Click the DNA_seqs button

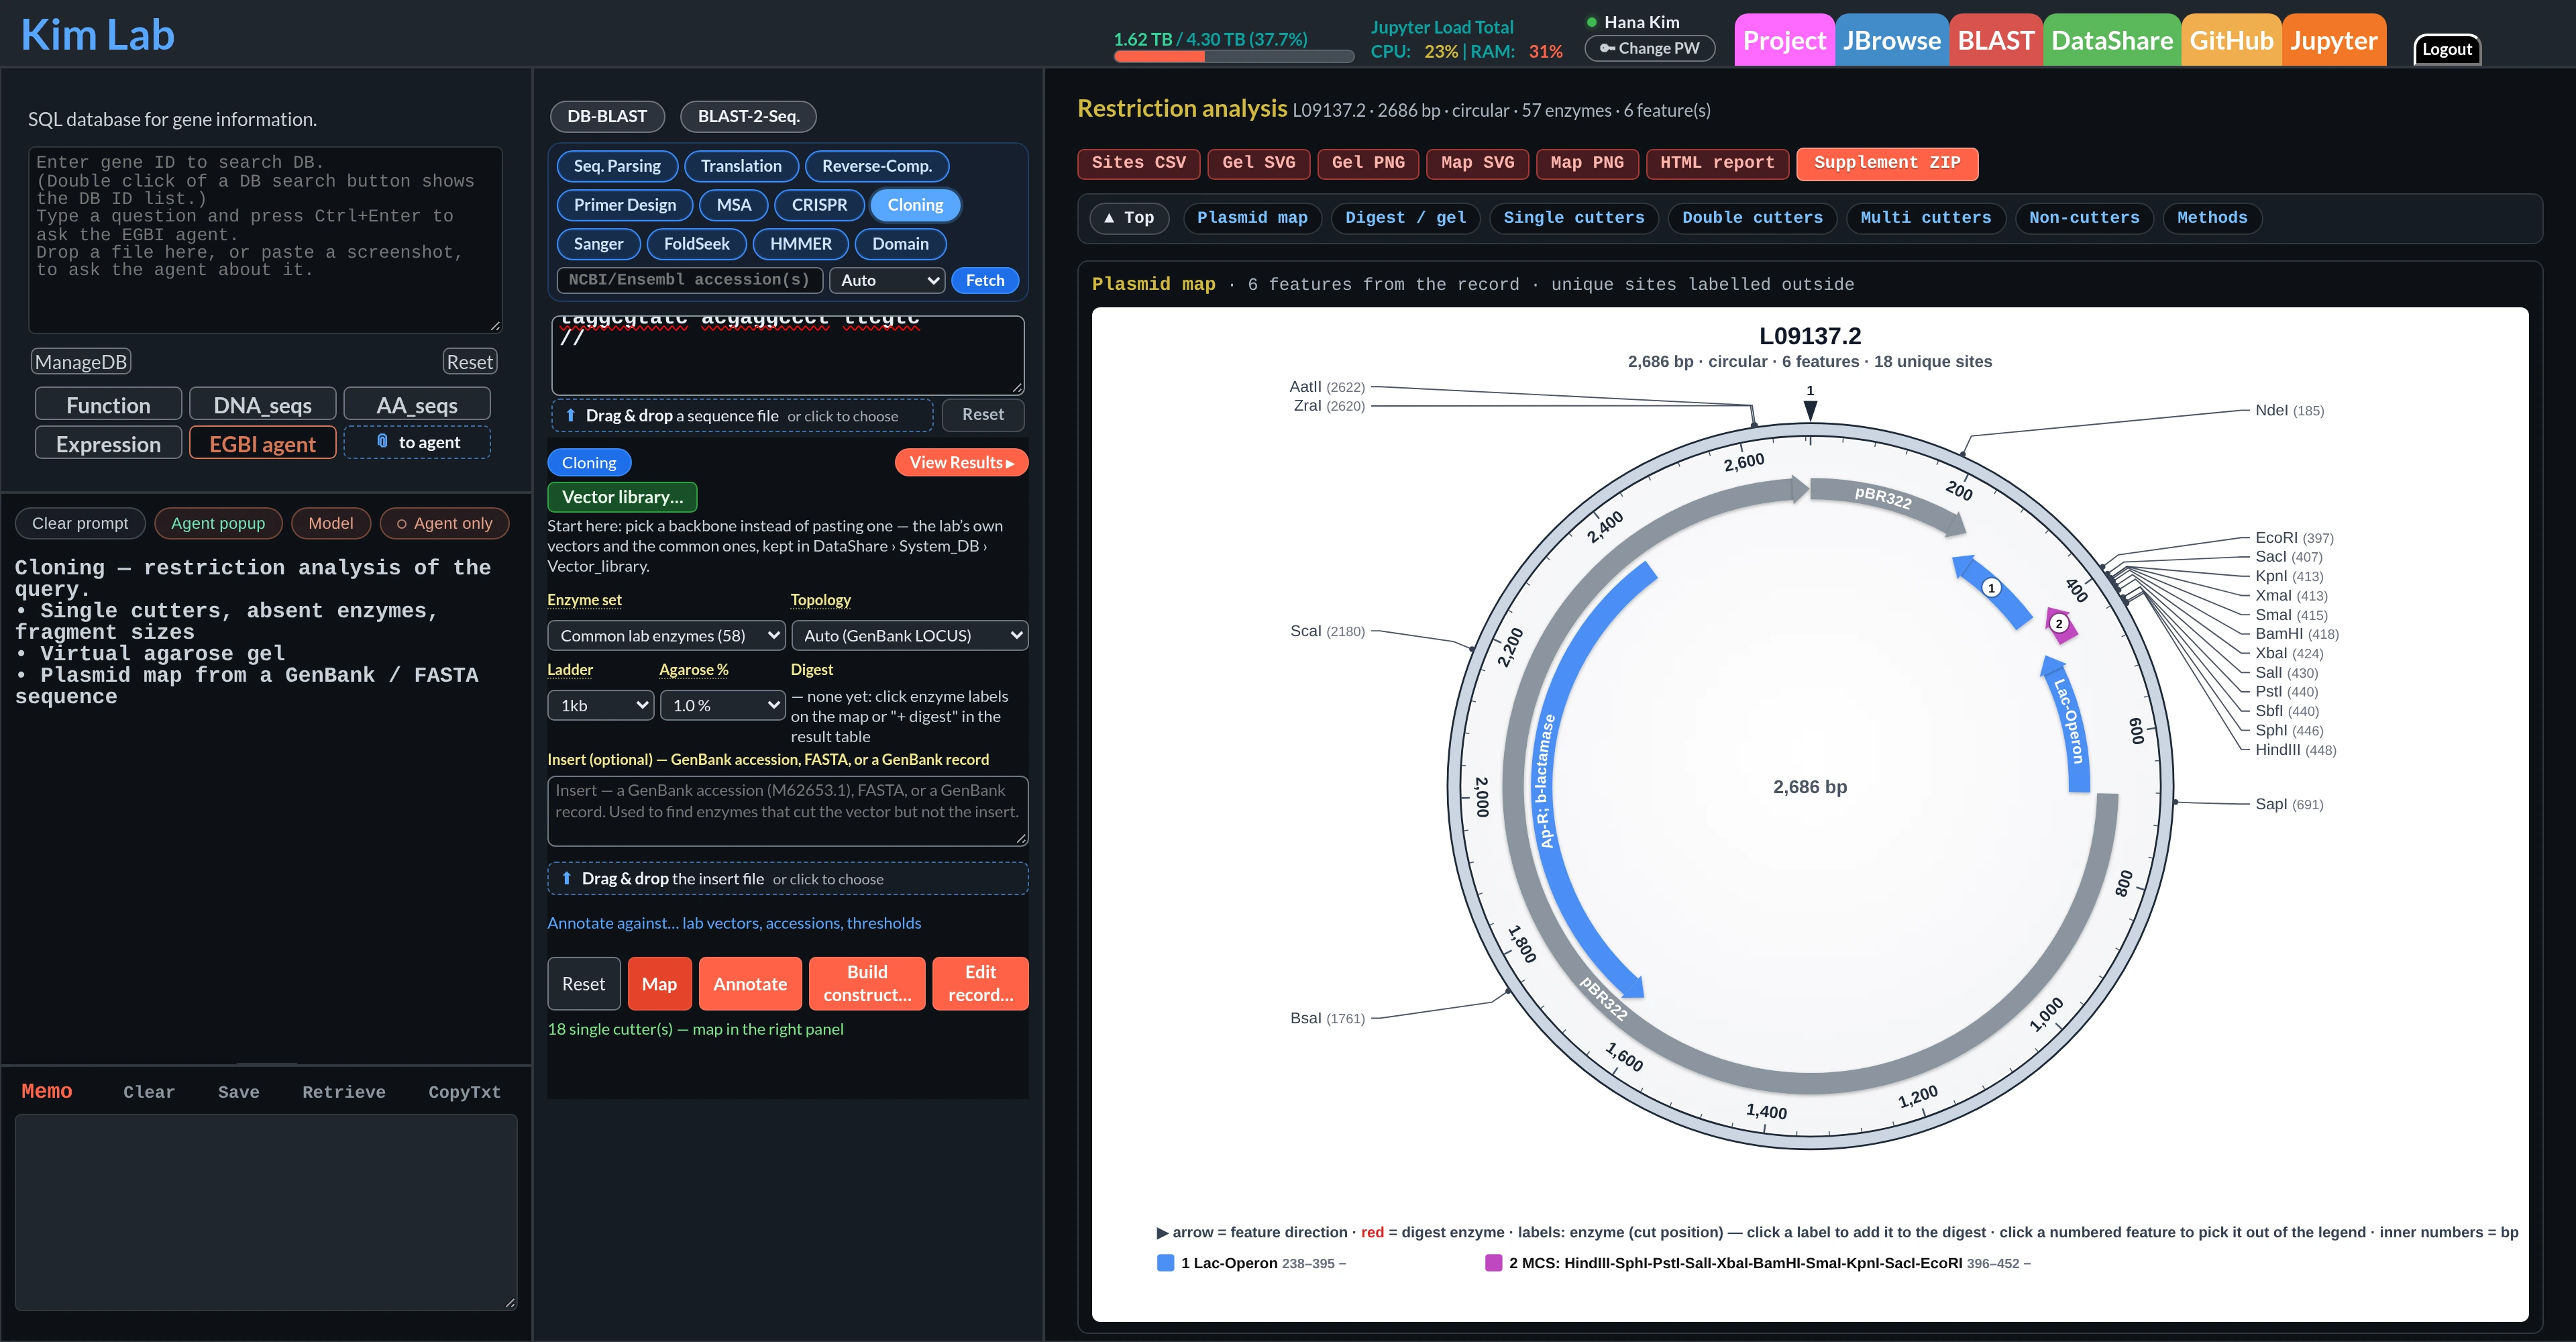[262, 405]
